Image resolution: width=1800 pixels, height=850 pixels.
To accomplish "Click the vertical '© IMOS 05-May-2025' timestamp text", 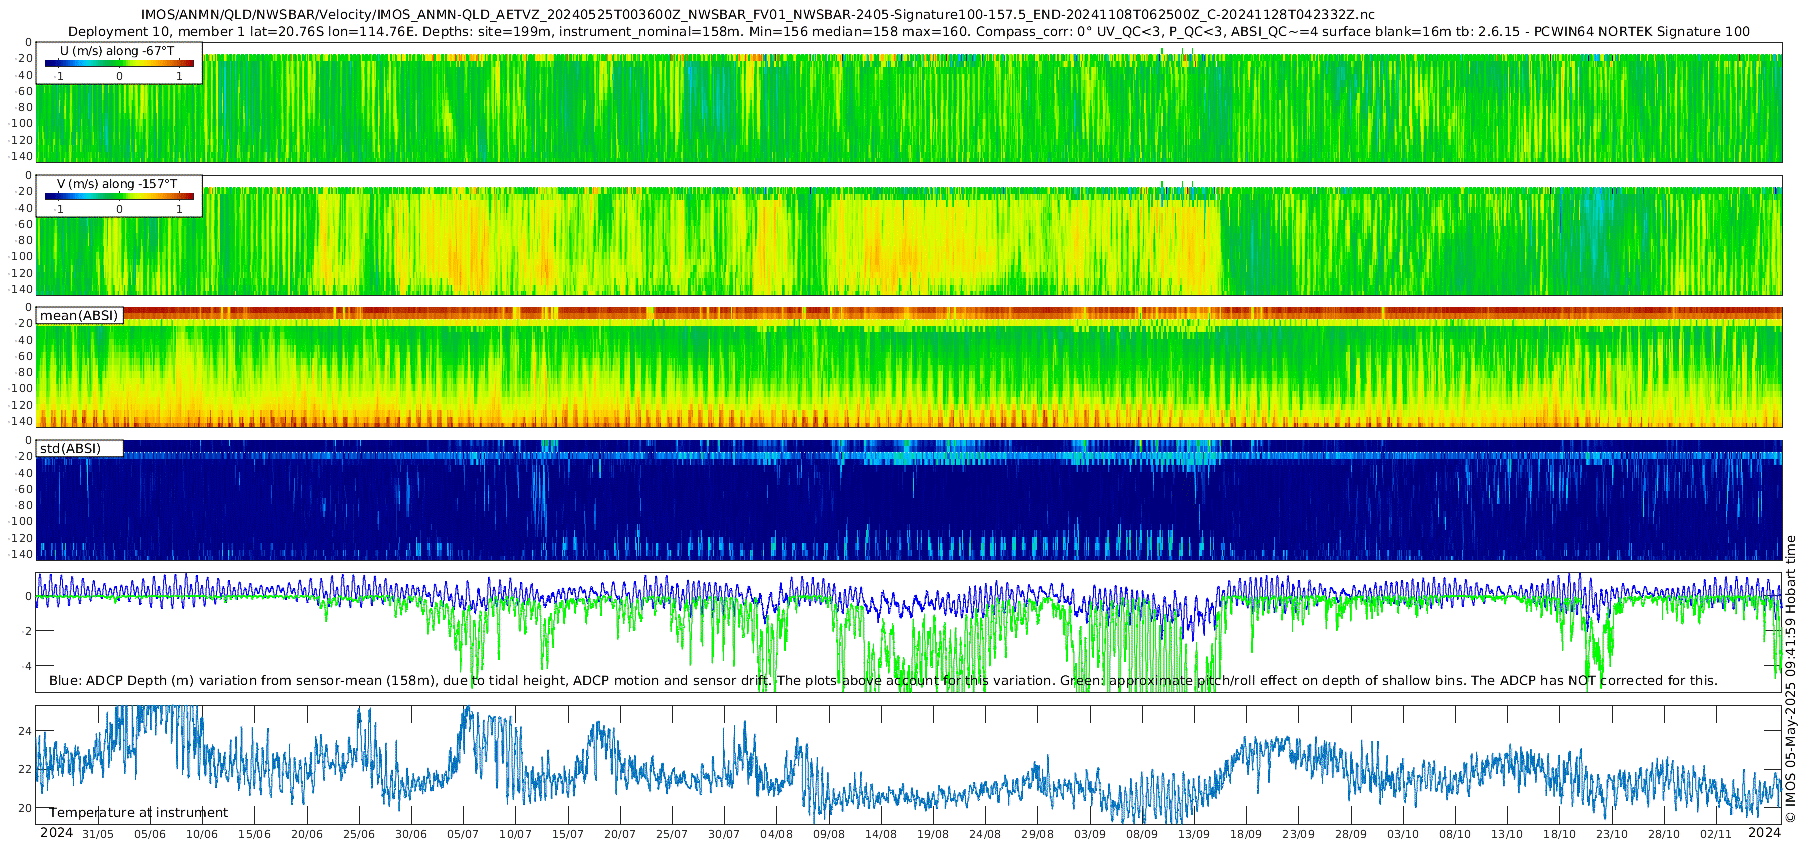I will click(1790, 680).
